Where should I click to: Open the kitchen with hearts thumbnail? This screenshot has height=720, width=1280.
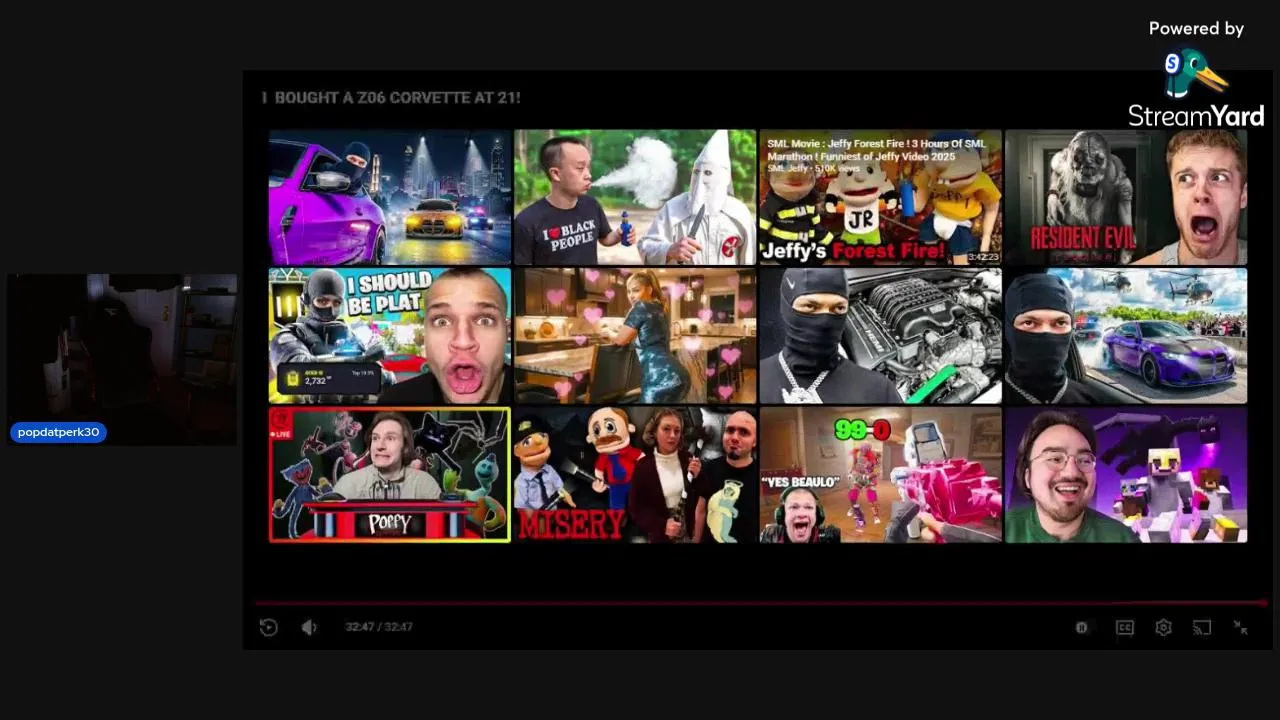[635, 335]
